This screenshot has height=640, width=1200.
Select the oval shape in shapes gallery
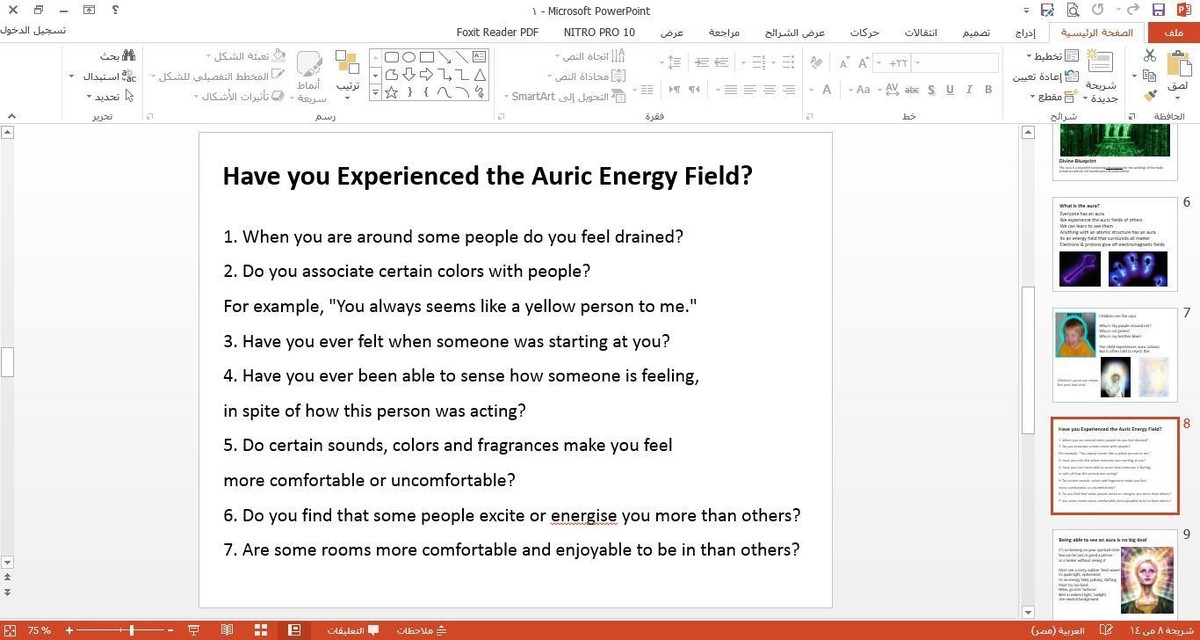click(409, 57)
